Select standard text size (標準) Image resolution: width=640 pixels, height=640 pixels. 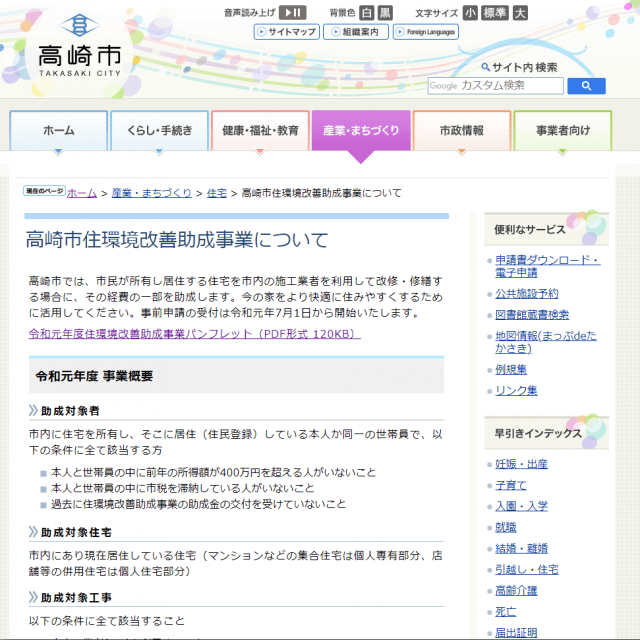coord(494,13)
